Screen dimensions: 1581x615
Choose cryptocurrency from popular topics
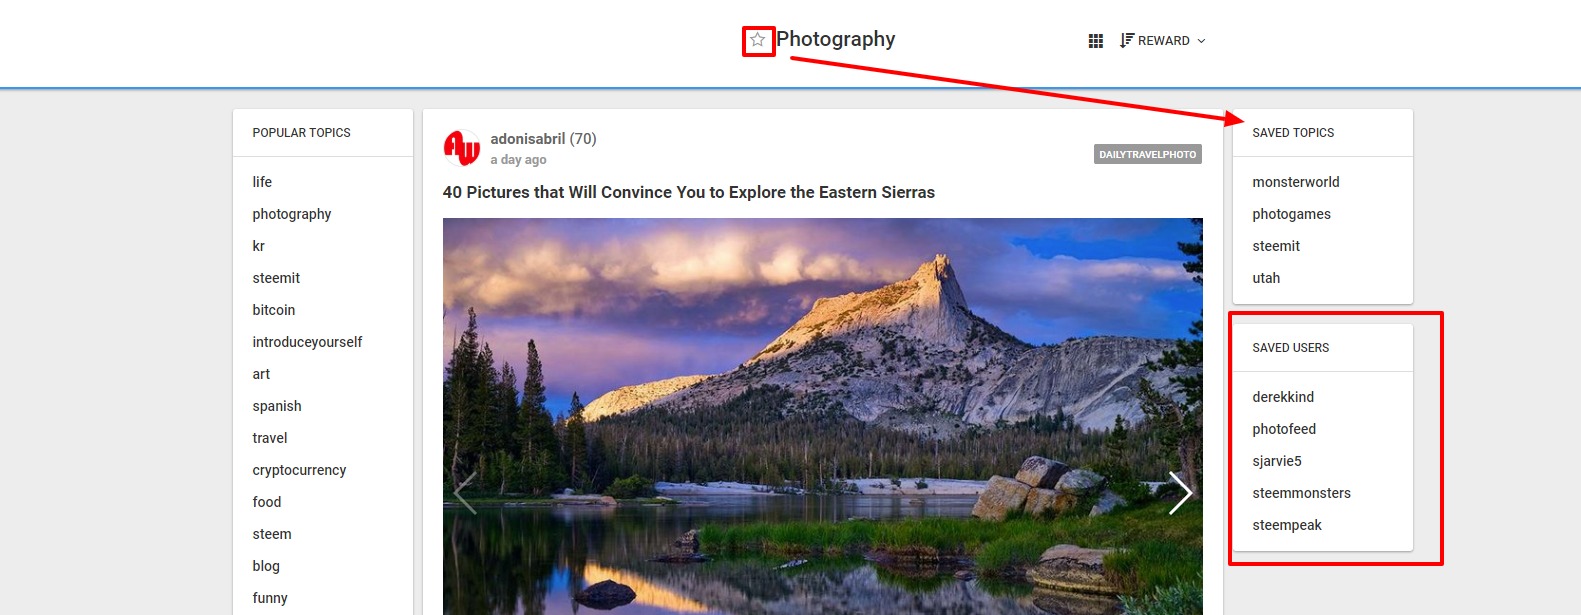pos(299,470)
